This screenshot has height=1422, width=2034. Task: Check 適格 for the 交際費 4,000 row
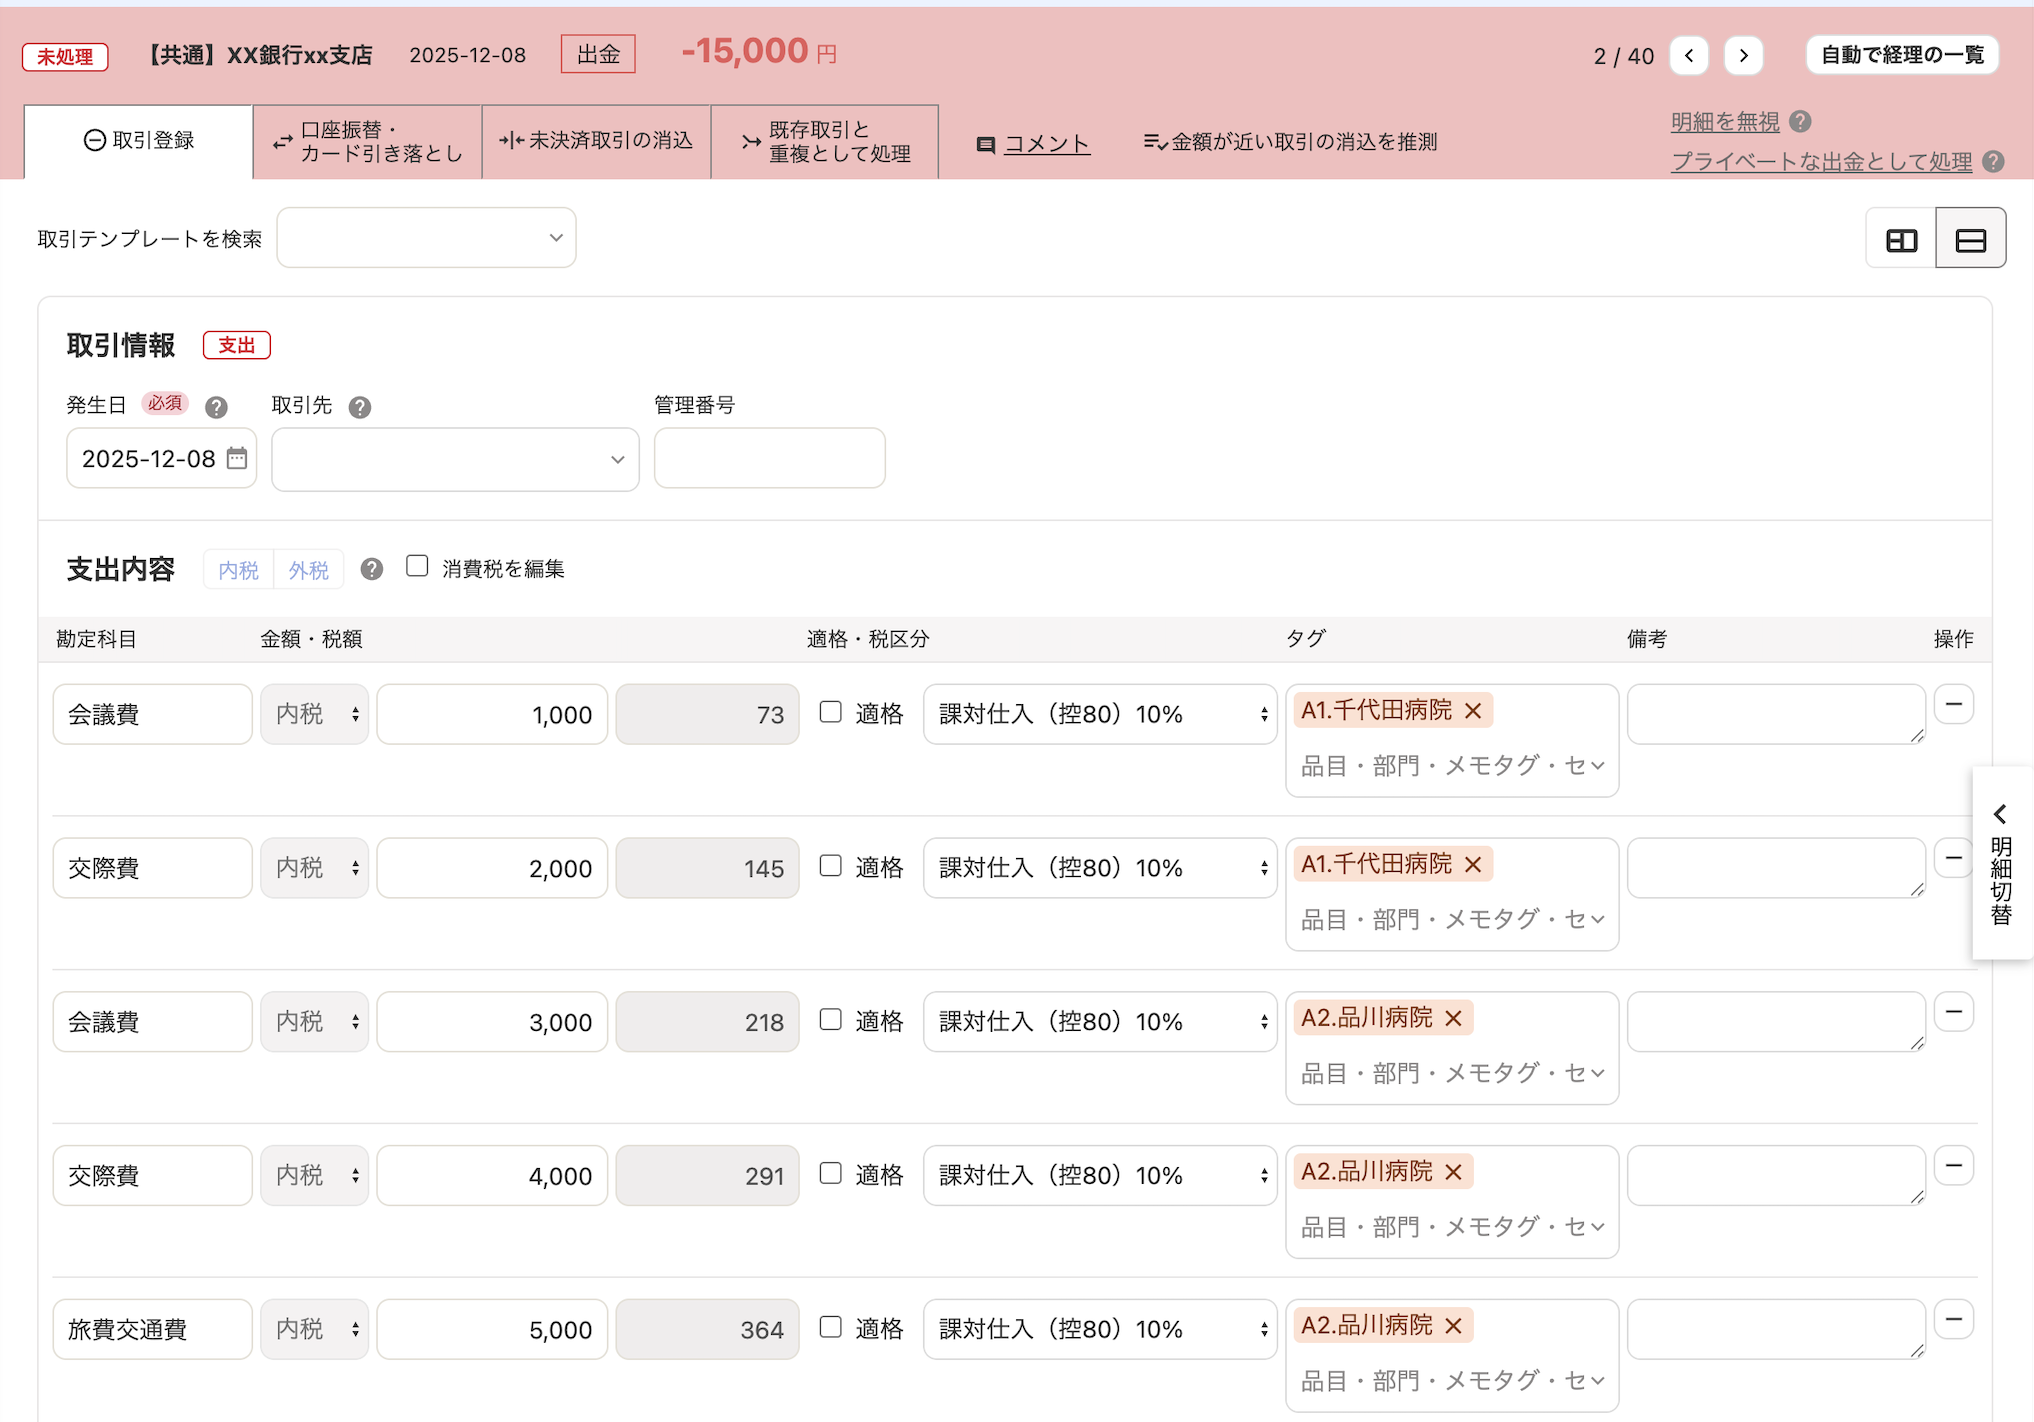(830, 1174)
